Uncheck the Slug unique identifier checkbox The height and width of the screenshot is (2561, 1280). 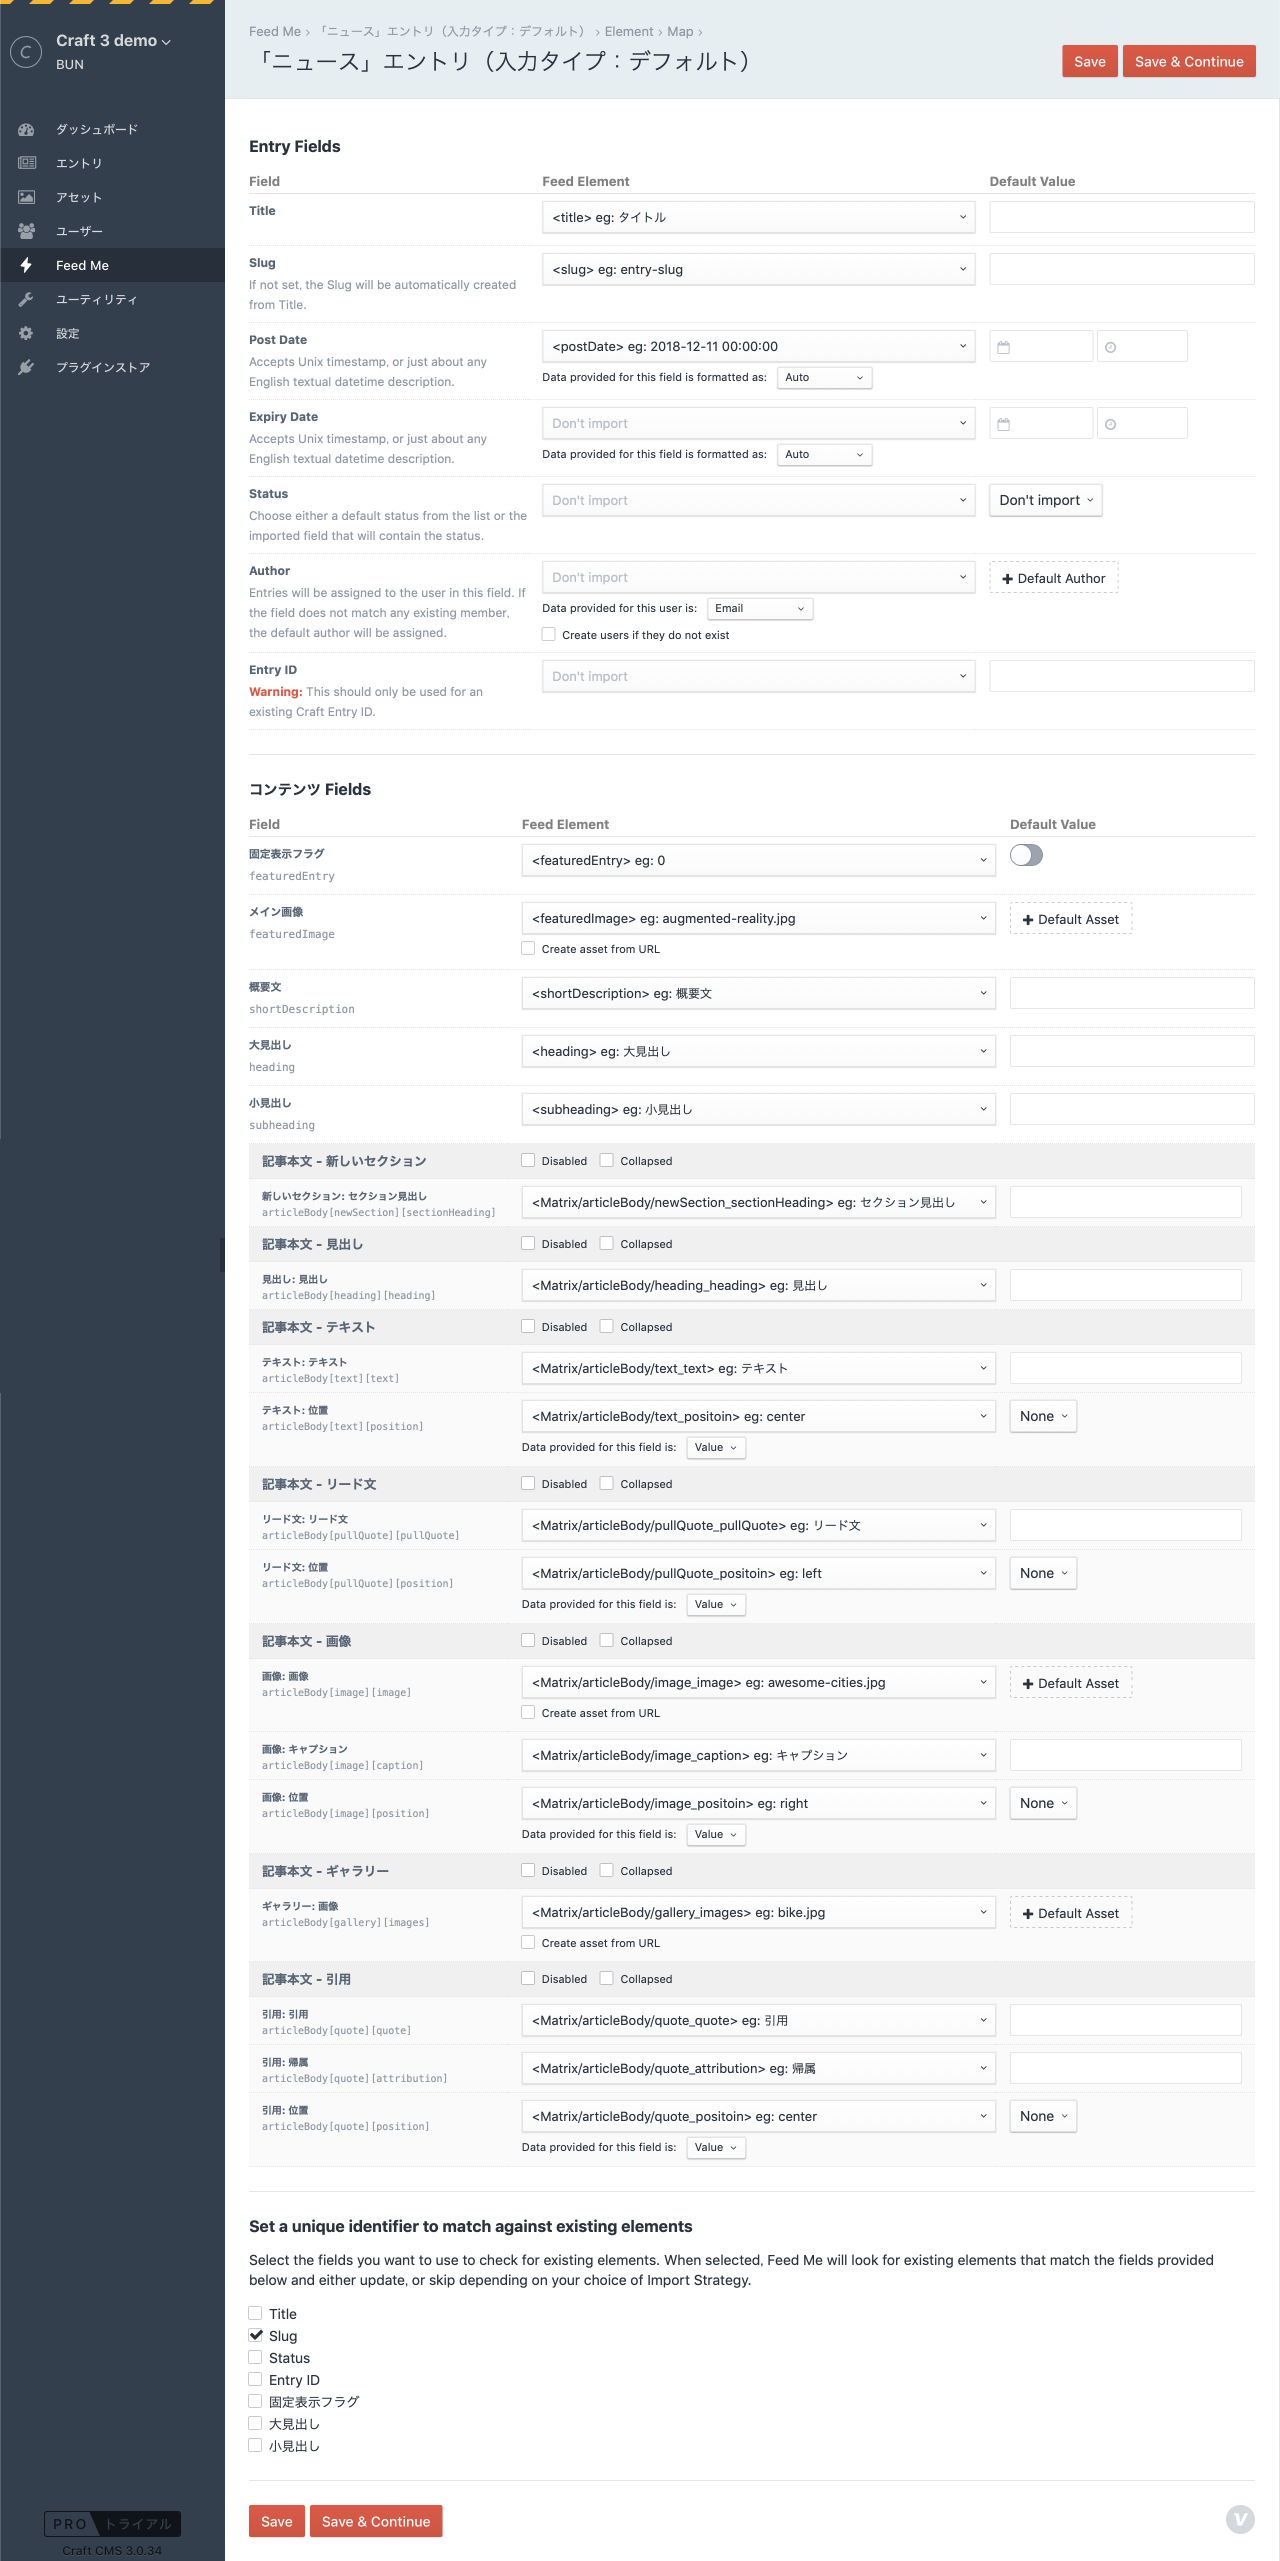pos(256,2335)
